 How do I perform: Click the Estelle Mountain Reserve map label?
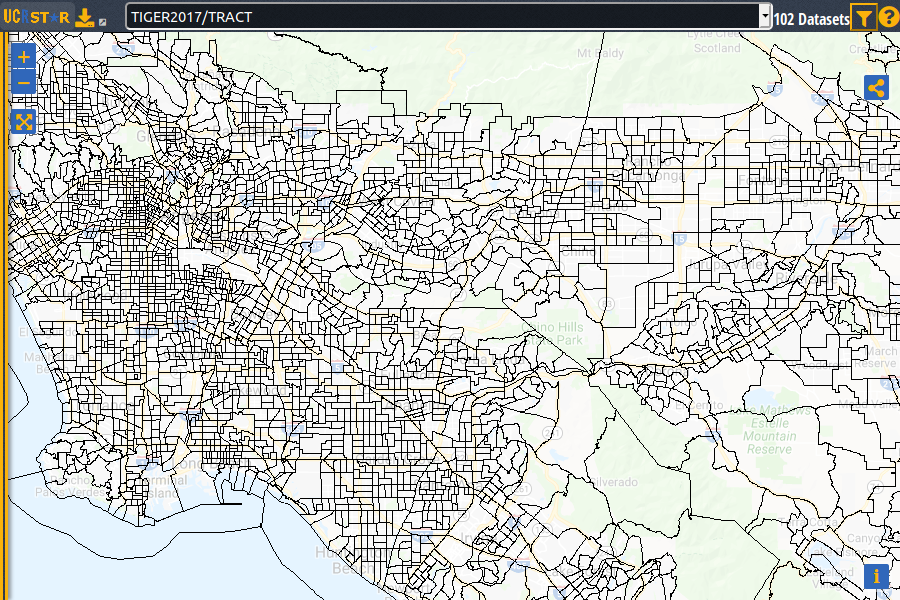(x=769, y=436)
